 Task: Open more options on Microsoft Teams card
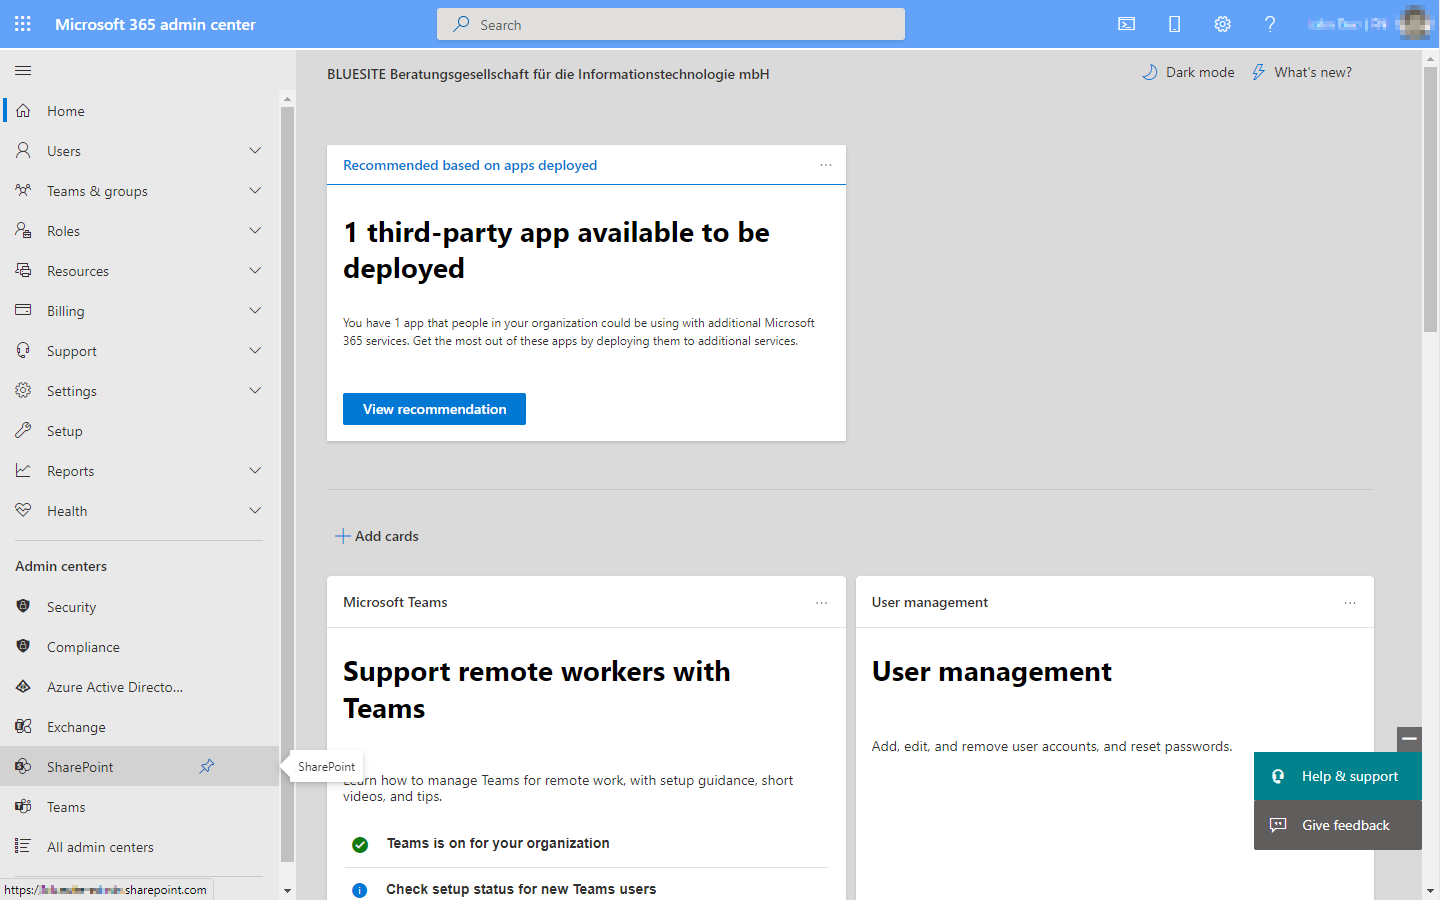(822, 603)
